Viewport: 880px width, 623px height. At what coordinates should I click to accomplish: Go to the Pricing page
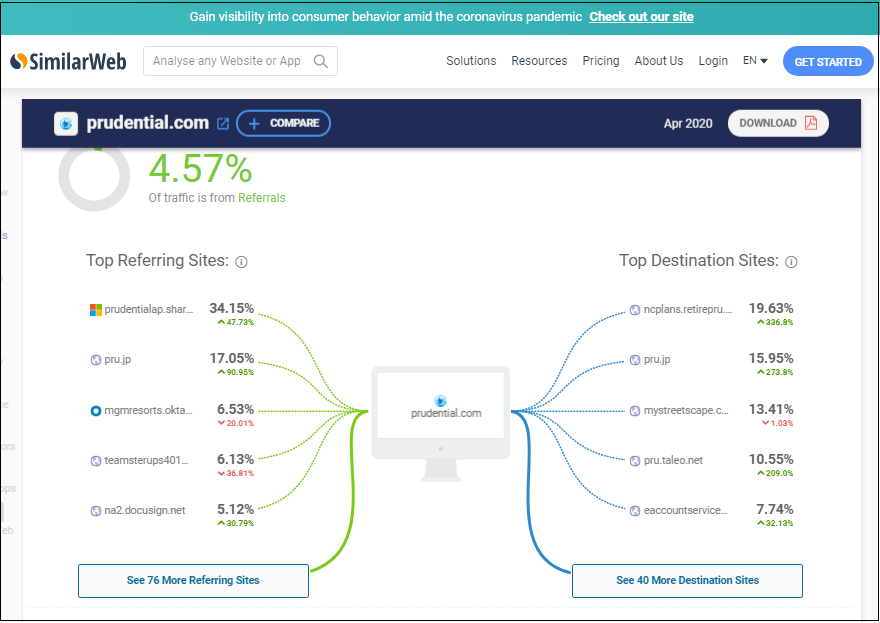601,61
